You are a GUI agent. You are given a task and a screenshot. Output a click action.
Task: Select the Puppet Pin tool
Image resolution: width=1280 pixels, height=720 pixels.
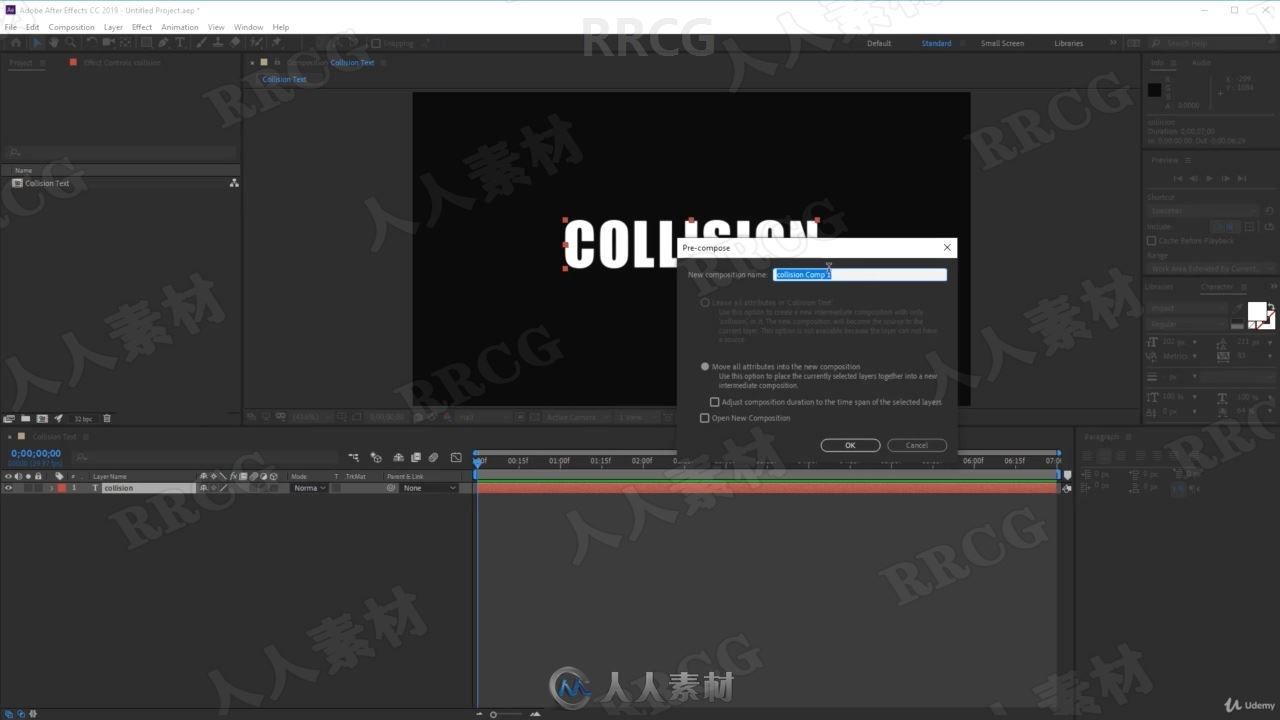click(276, 43)
